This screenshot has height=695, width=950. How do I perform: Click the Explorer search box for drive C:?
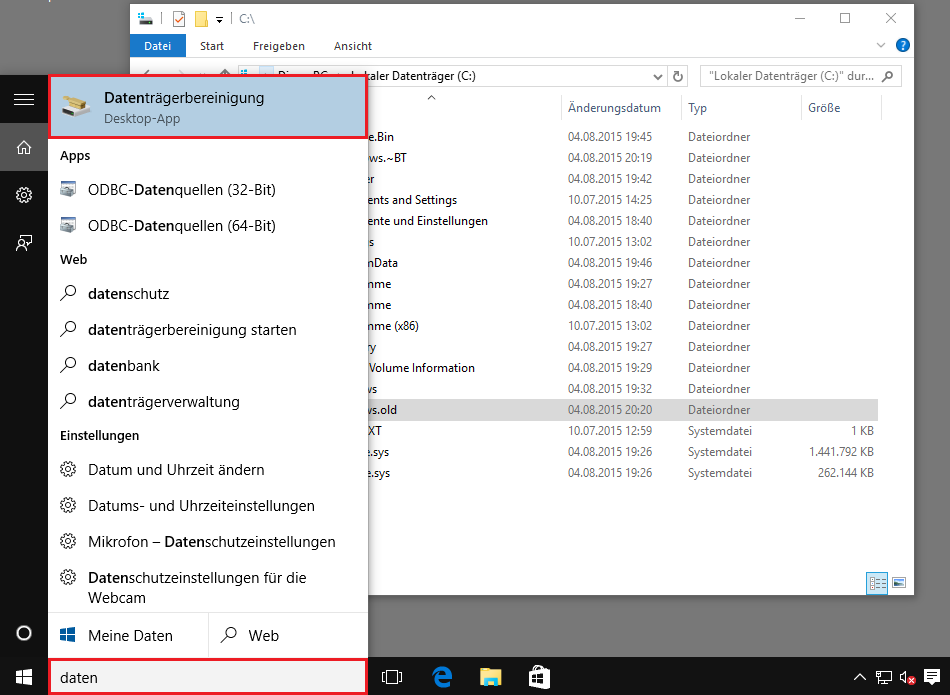tap(800, 76)
